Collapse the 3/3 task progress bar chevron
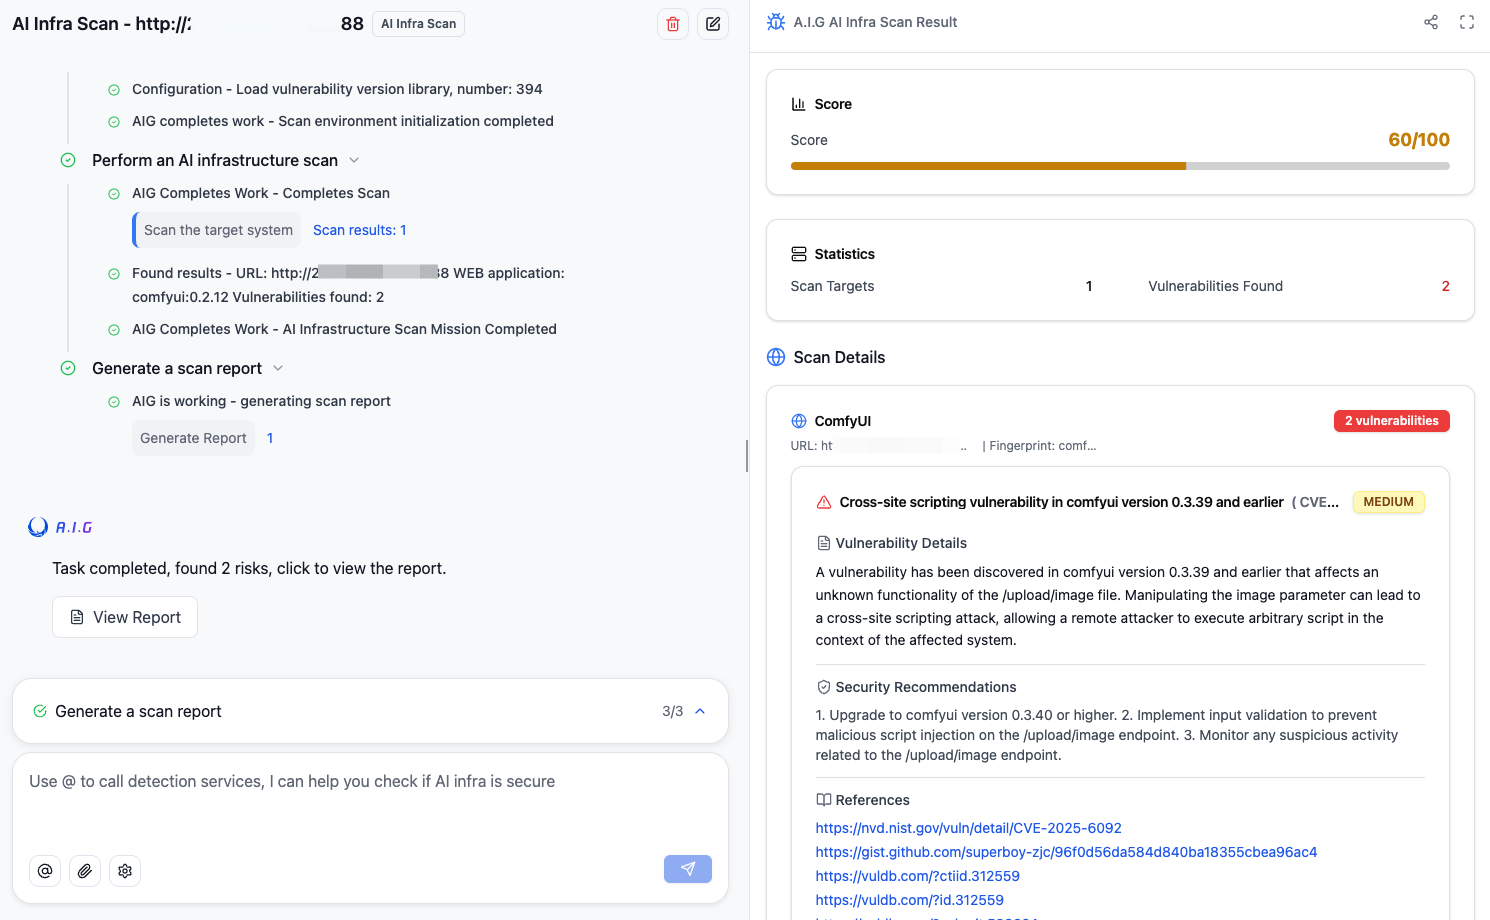The width and height of the screenshot is (1490, 920). 700,711
